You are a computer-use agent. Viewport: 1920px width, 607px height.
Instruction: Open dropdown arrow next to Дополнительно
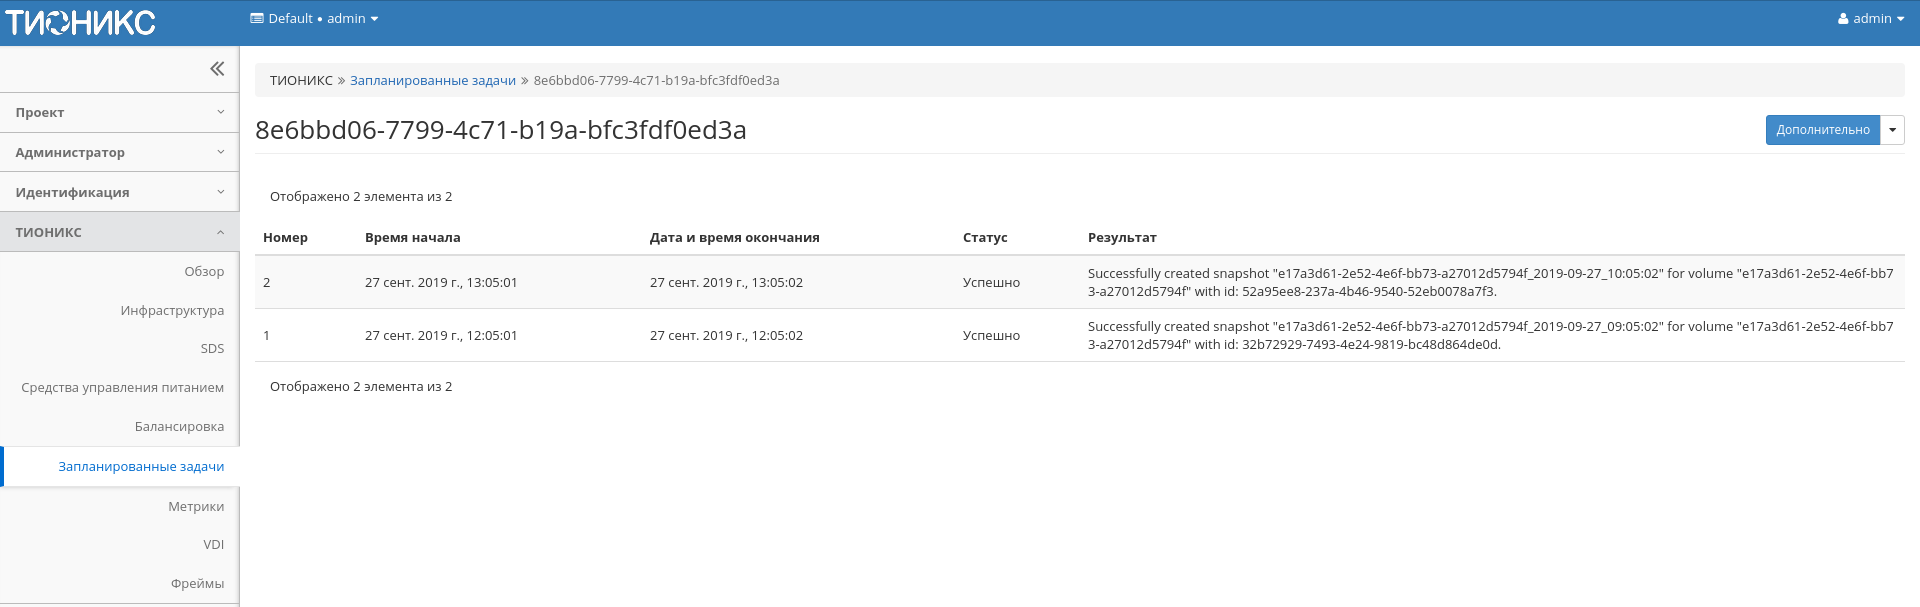point(1892,130)
